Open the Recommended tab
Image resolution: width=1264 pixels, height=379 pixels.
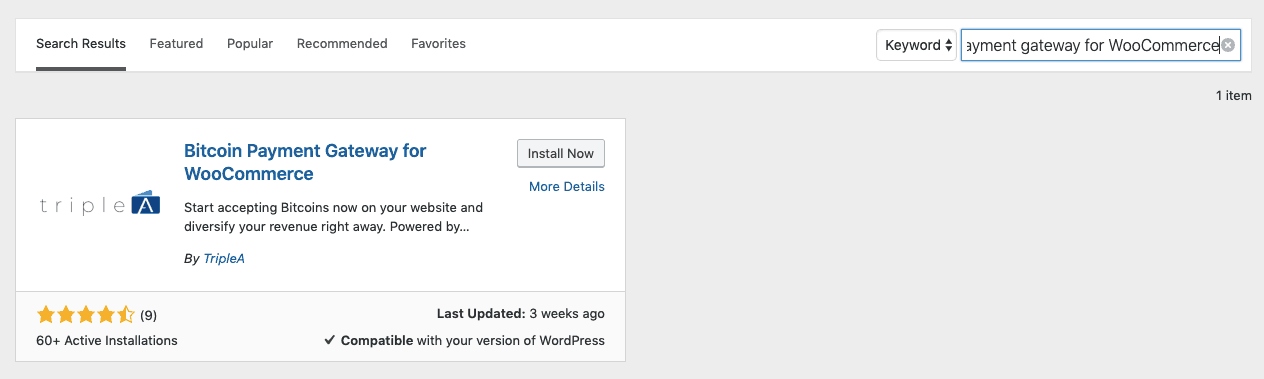[342, 44]
